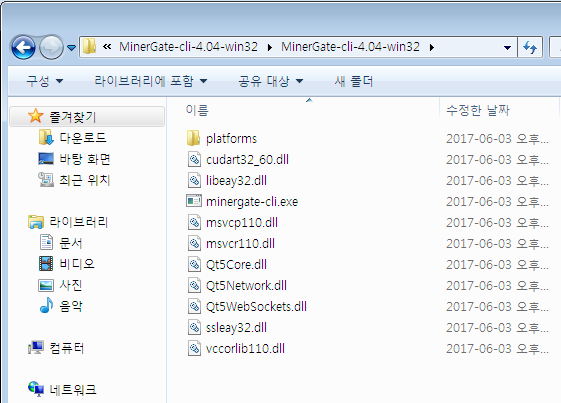Sort by 수정한 날짜 column header
561x403 pixels.
(478, 110)
